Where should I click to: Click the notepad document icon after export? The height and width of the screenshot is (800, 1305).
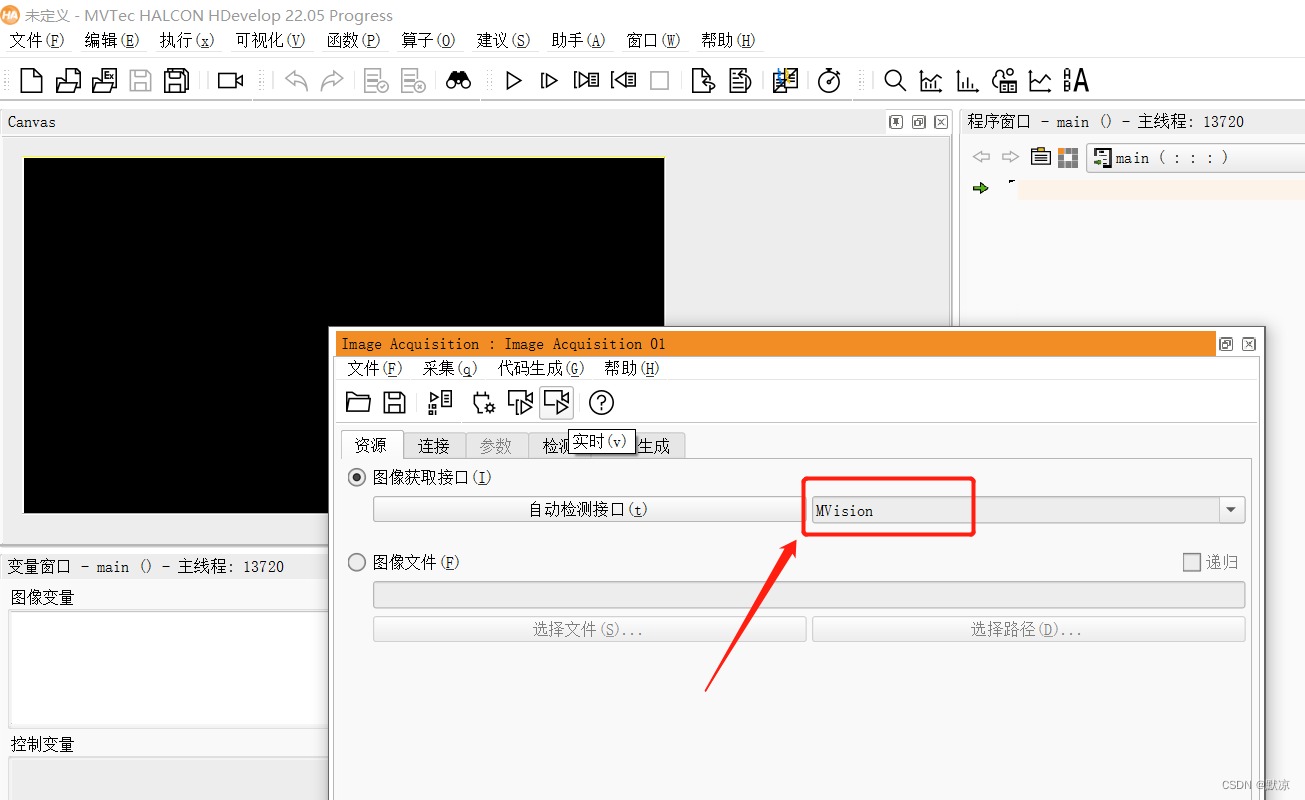click(x=740, y=81)
